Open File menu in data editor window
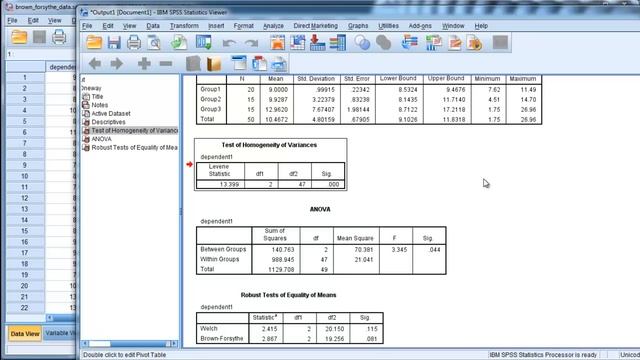Screen dimensions: 640x360 click(12, 20)
